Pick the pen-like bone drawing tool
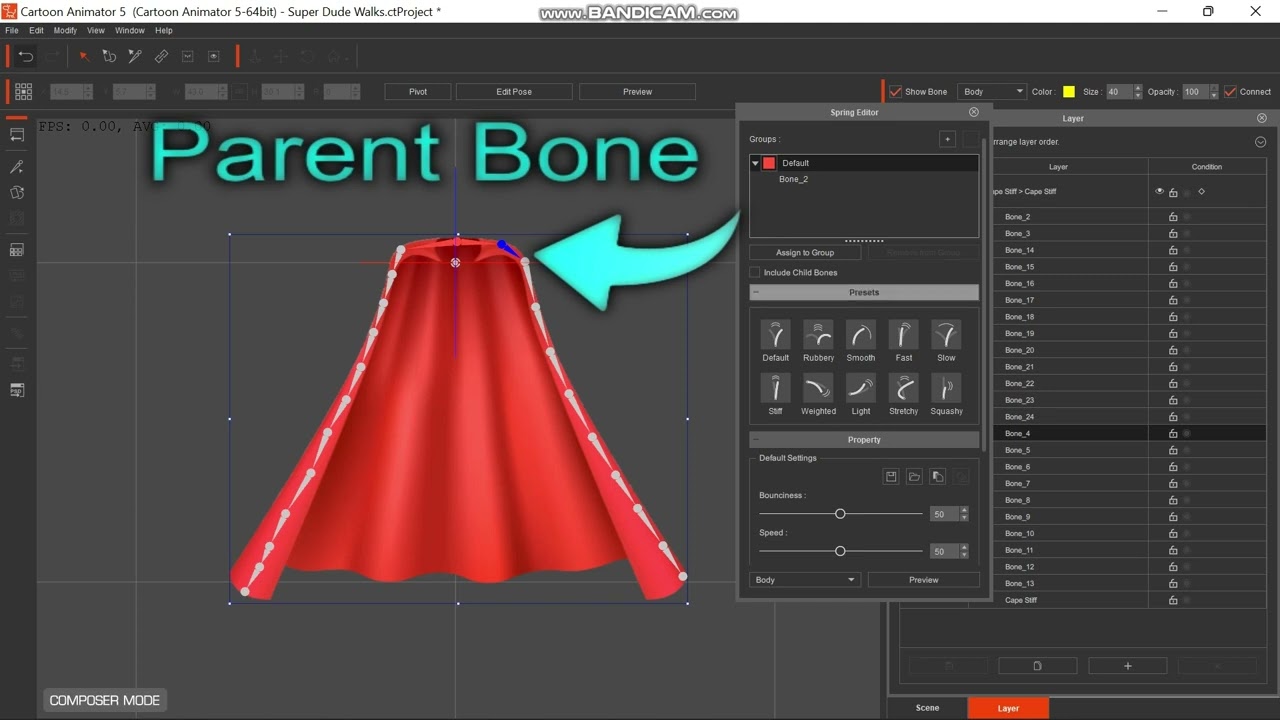Viewport: 1280px width, 720px height. pos(135,57)
